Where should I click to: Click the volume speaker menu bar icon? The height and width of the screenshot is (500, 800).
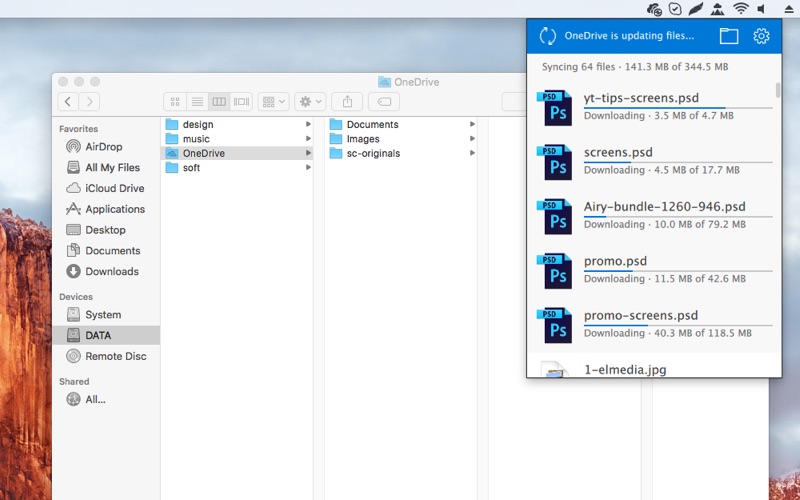coord(762,9)
